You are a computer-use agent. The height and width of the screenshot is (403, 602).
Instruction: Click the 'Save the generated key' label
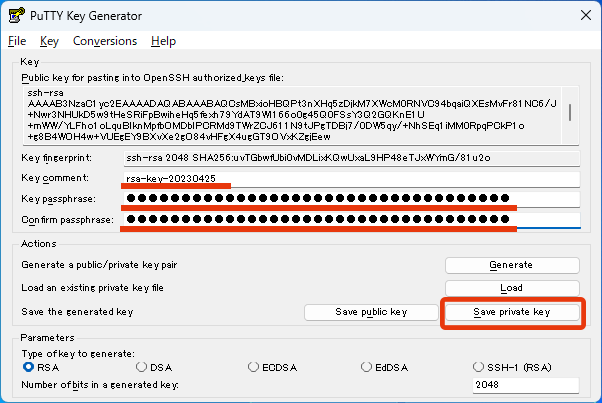pyautogui.click(x=78, y=312)
